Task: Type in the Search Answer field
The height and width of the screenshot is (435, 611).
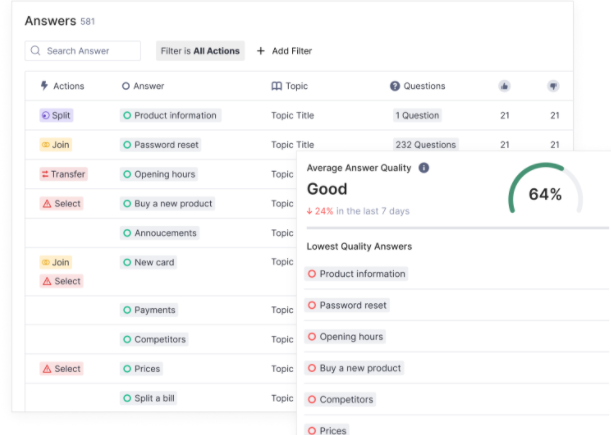Action: (x=90, y=51)
